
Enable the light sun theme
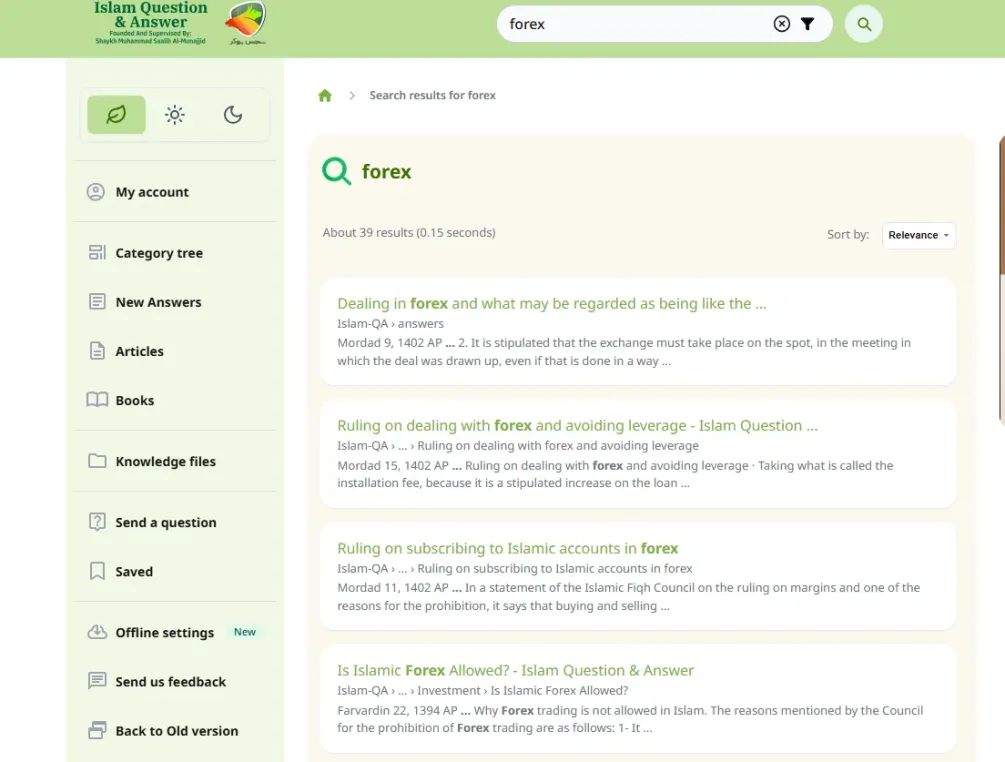174,115
